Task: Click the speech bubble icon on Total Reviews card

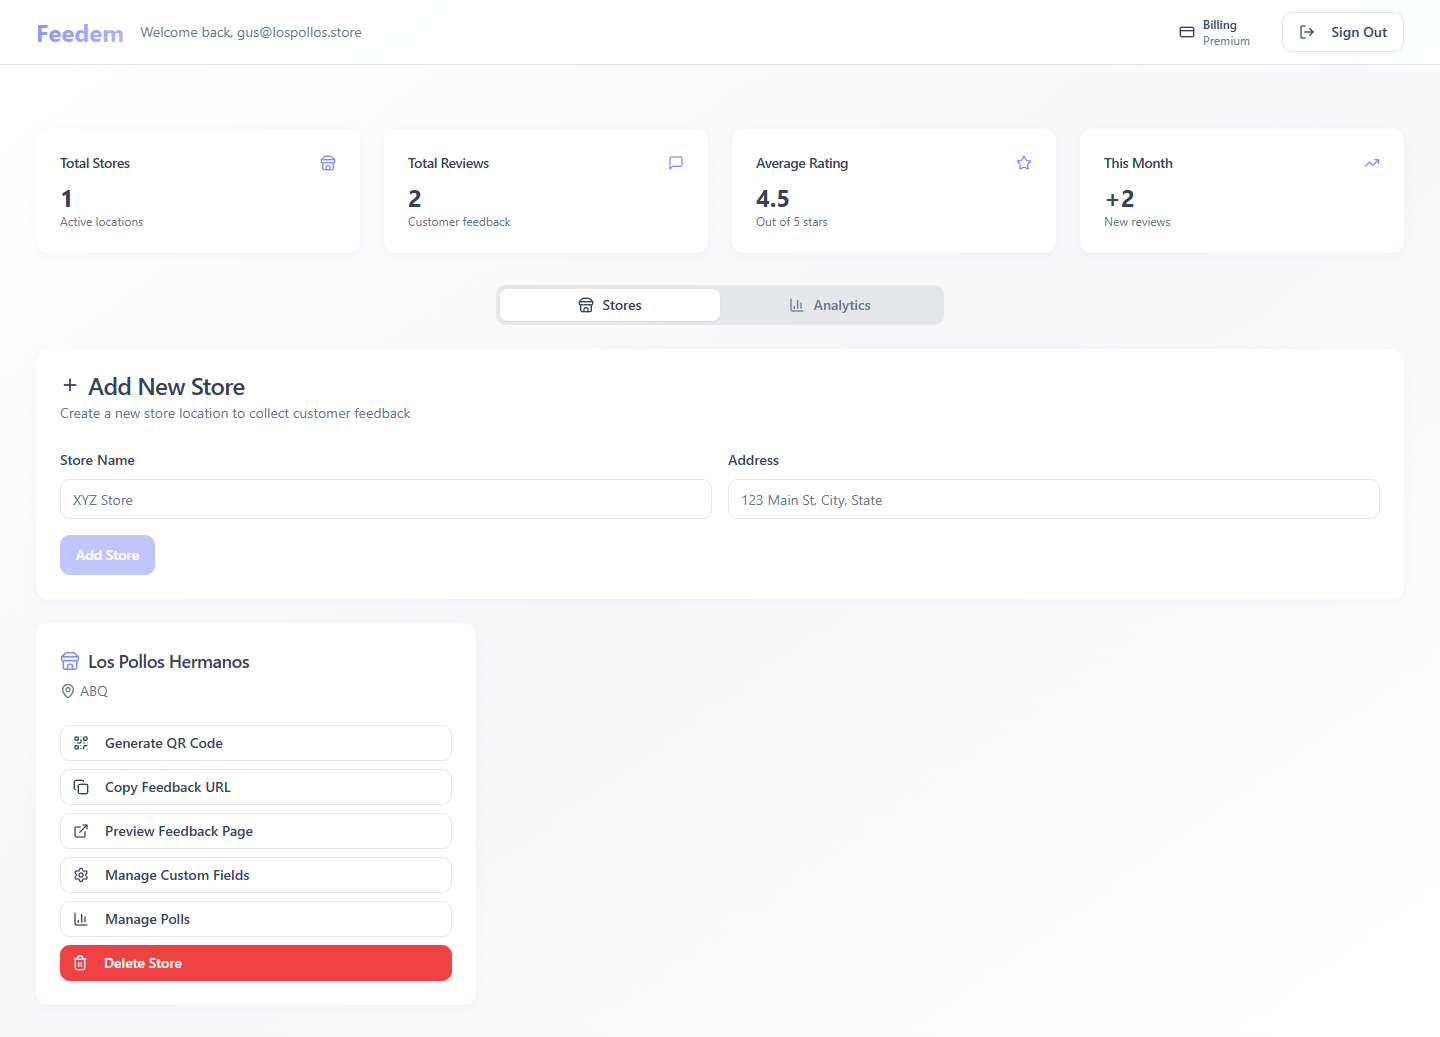Action: [676, 162]
